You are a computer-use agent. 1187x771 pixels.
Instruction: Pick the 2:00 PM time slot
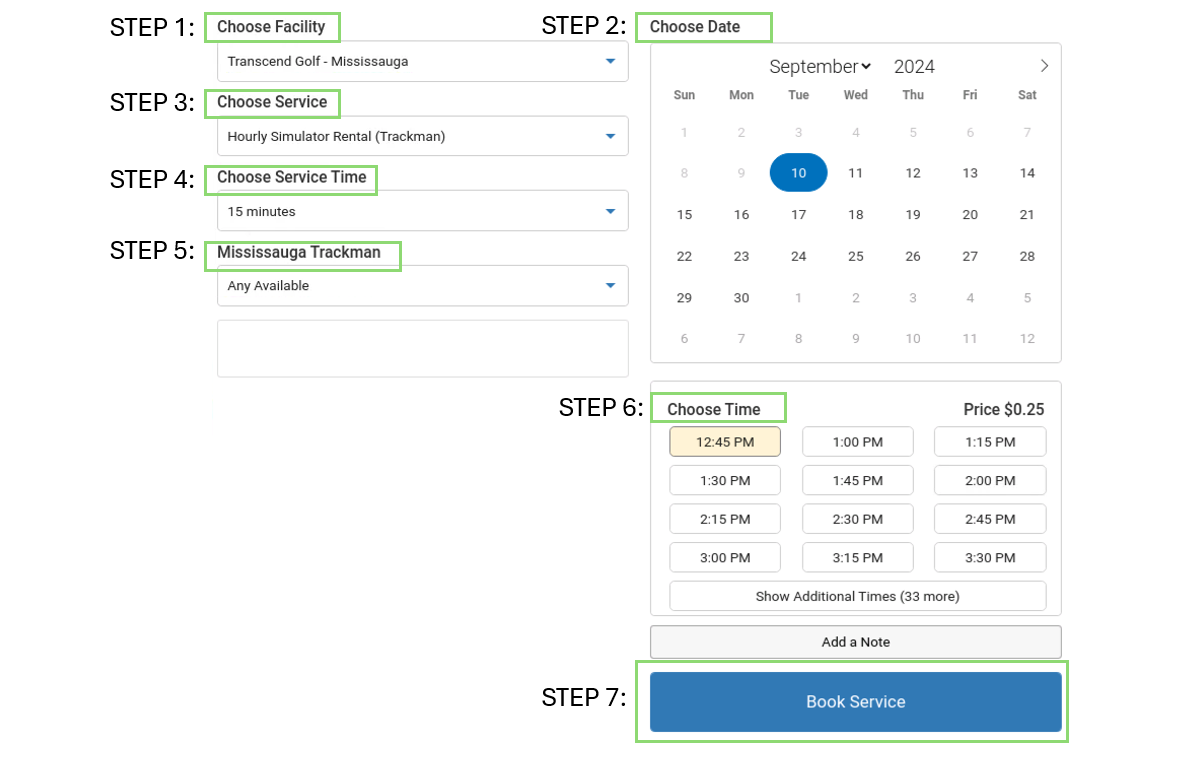990,480
